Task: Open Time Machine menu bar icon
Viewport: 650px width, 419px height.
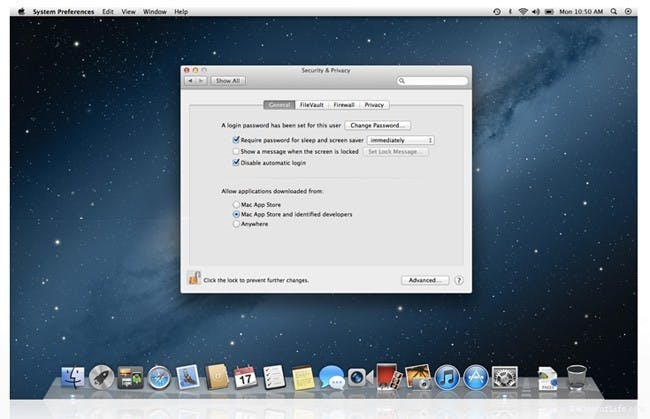Action: pyautogui.click(x=497, y=12)
